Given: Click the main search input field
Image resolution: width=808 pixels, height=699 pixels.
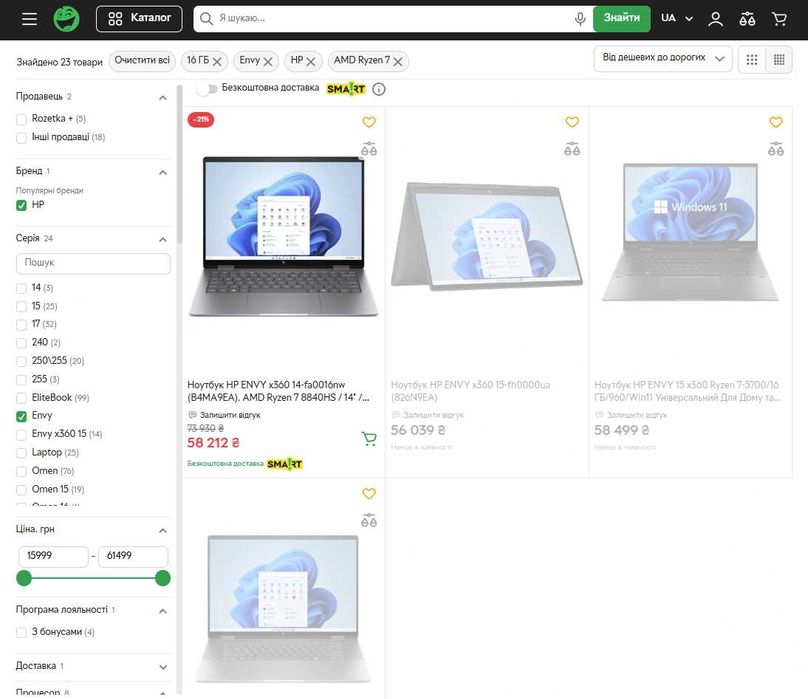Looking at the screenshot, I should pyautogui.click(x=394, y=19).
